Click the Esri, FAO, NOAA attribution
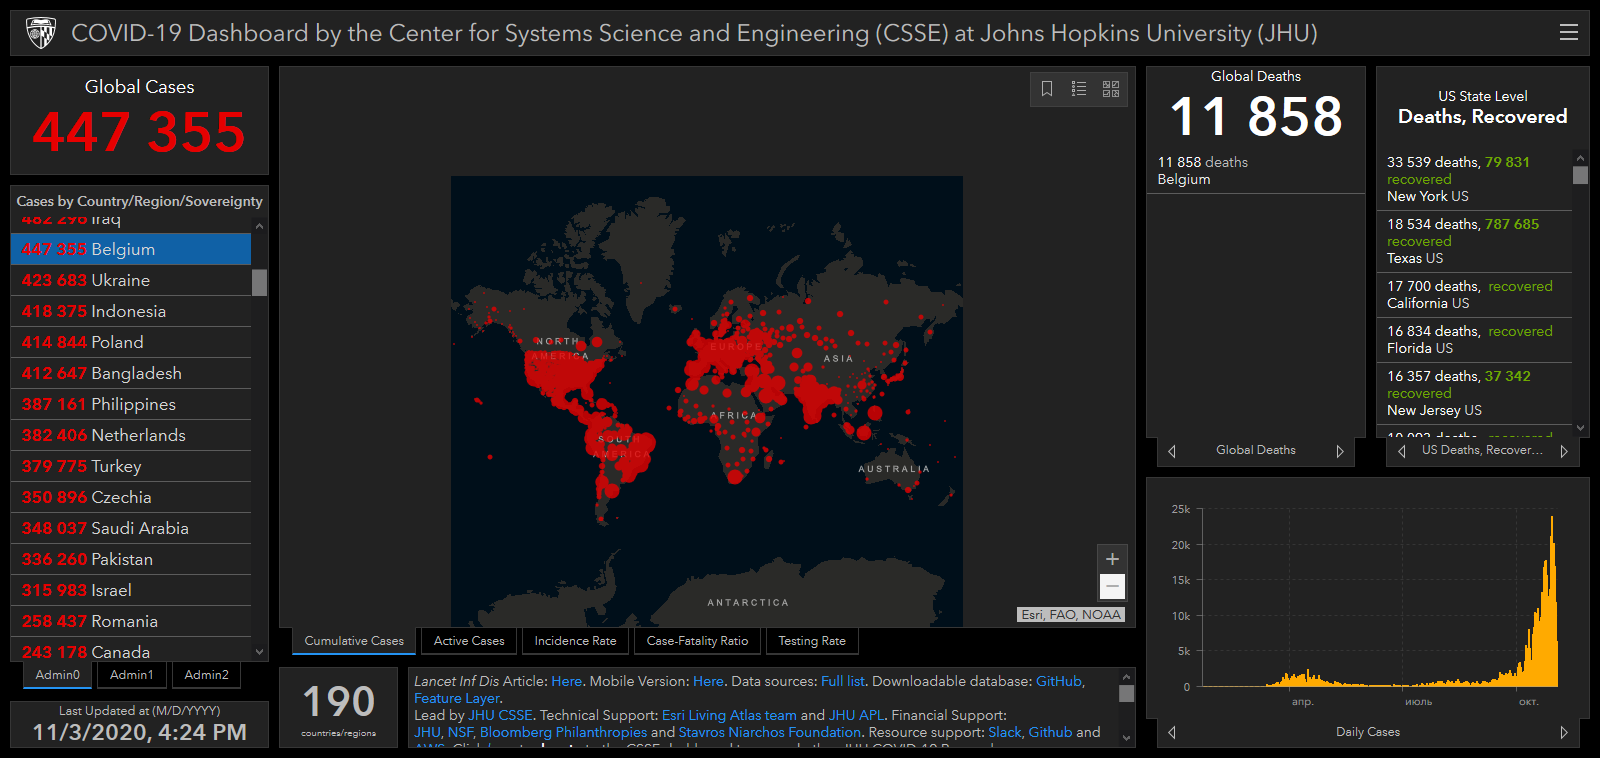 (x=1071, y=614)
